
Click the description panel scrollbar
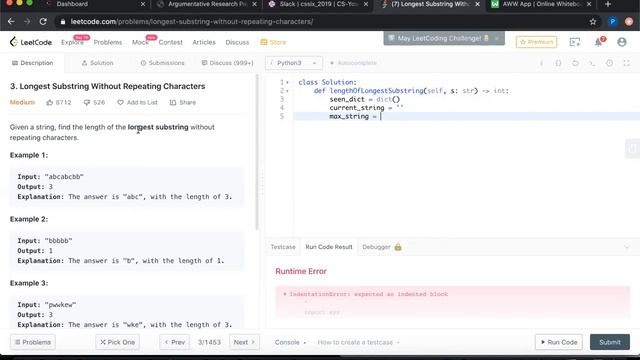[257, 152]
